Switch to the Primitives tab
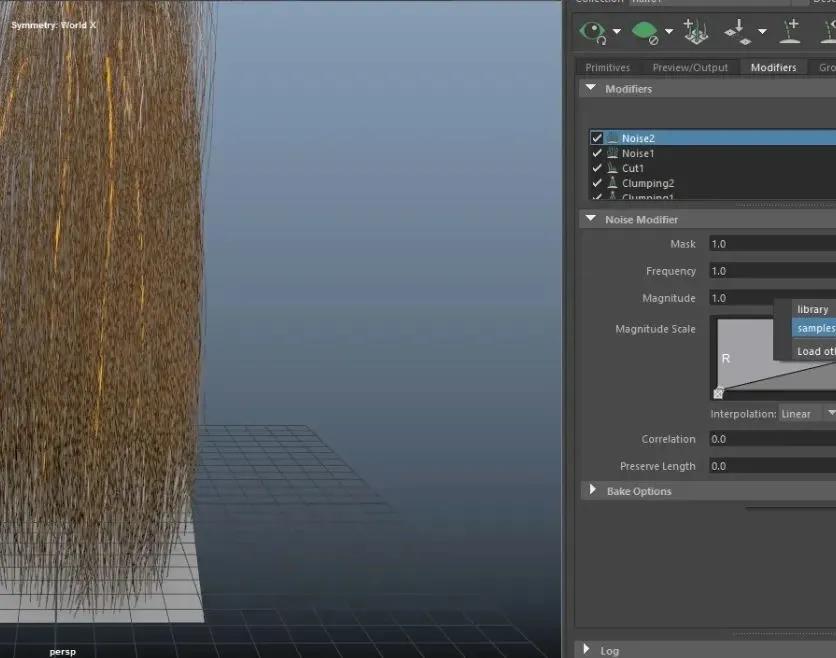 pos(607,68)
